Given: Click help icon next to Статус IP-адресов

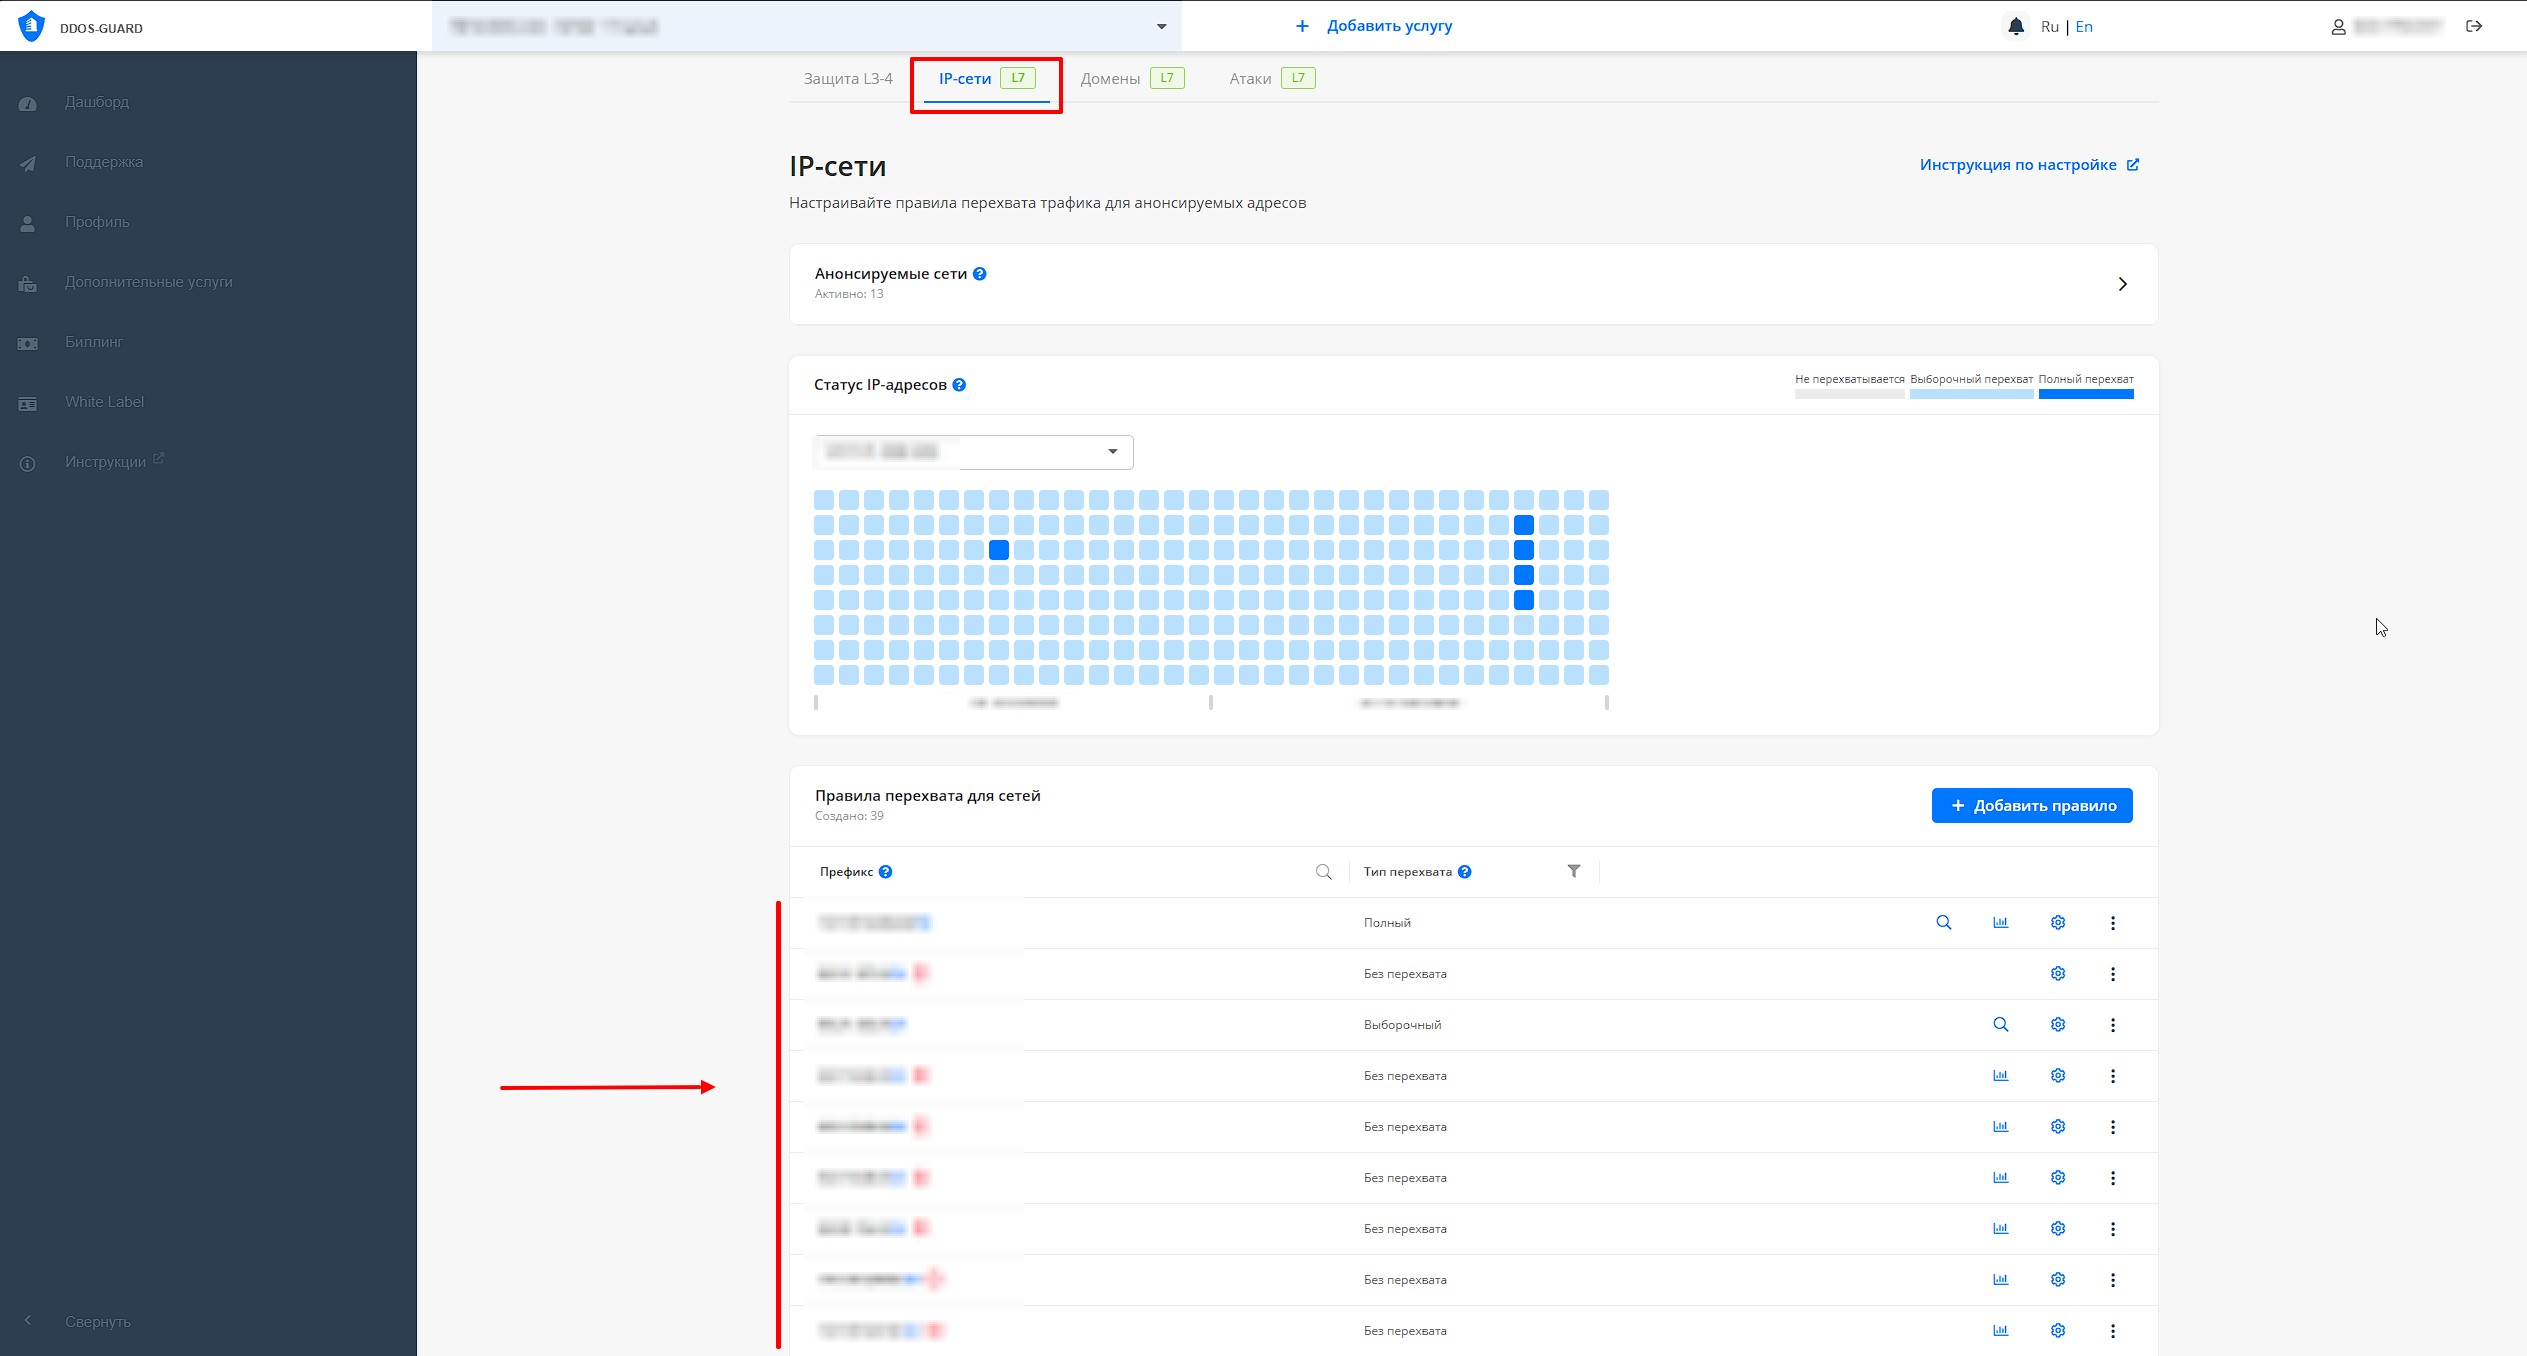Looking at the screenshot, I should coord(959,385).
